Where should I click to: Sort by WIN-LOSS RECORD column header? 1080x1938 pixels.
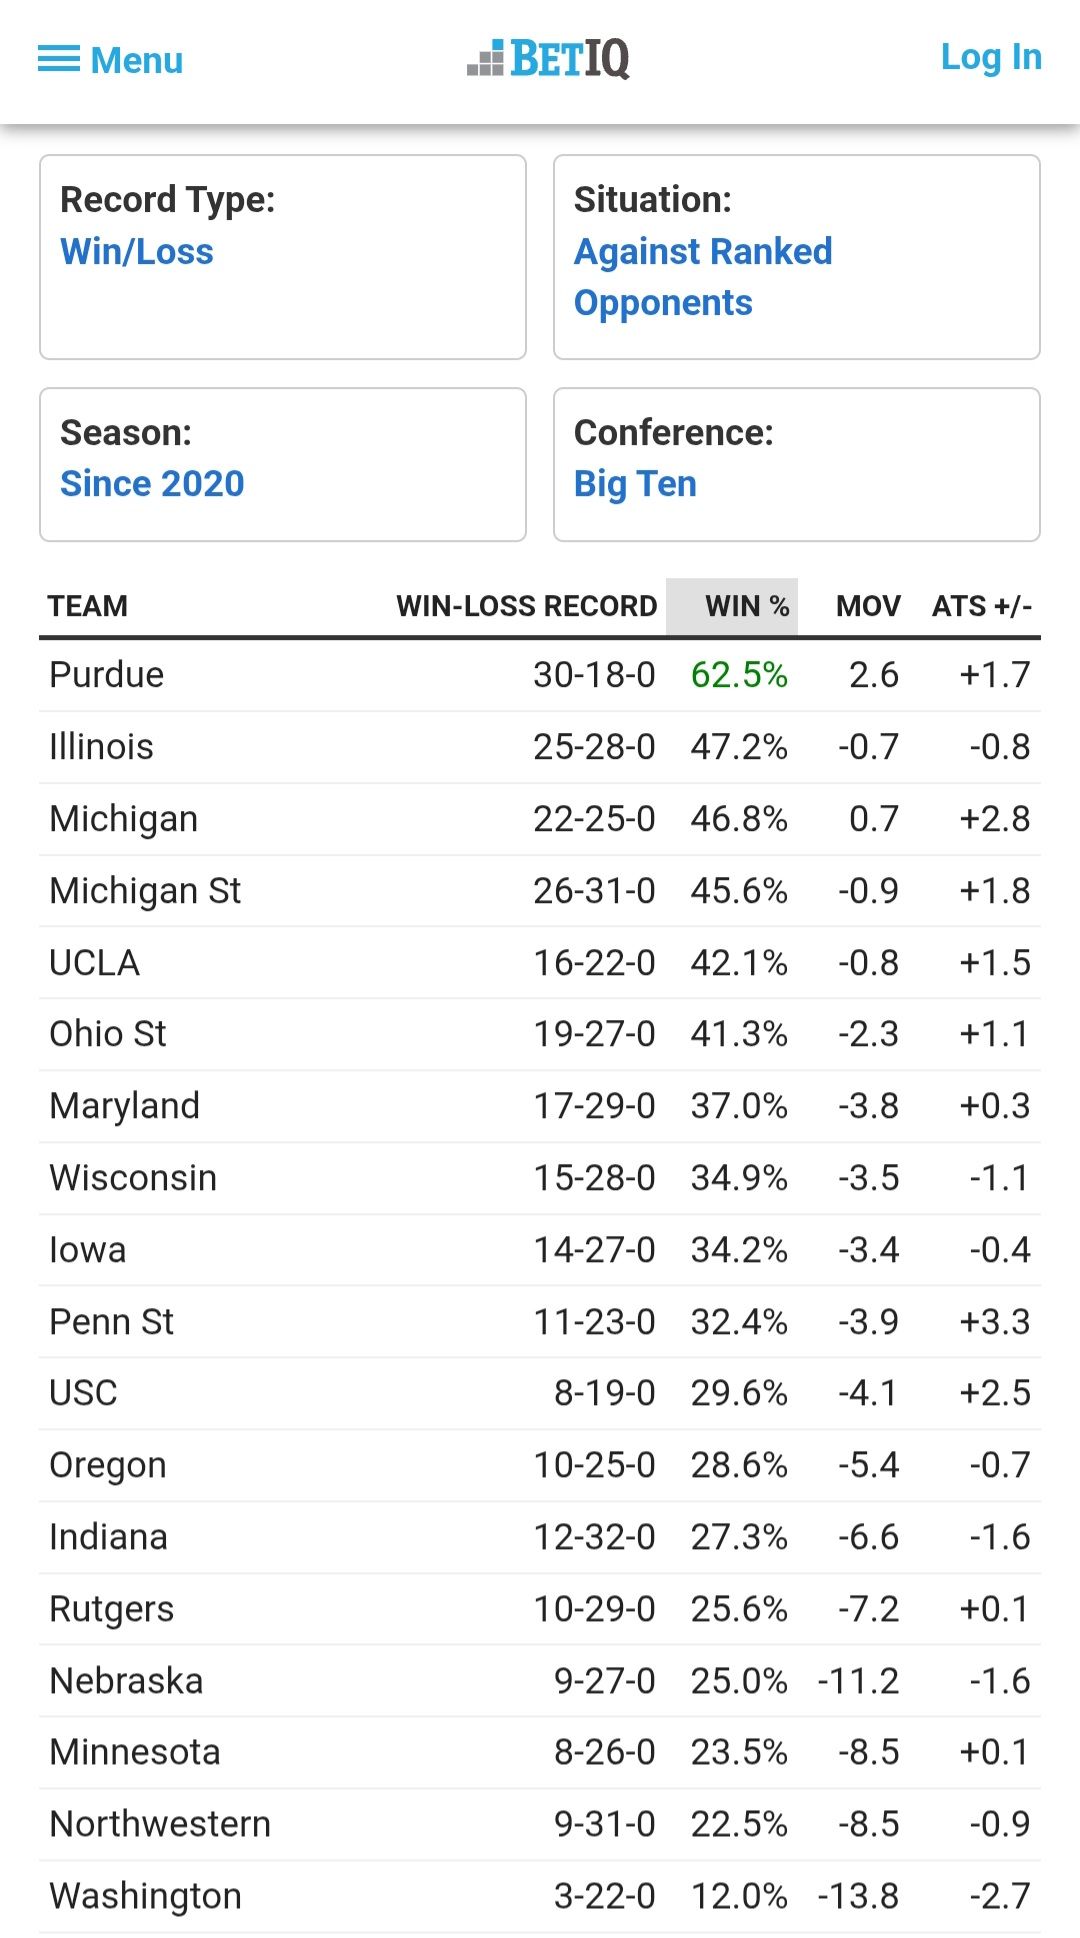tap(526, 606)
